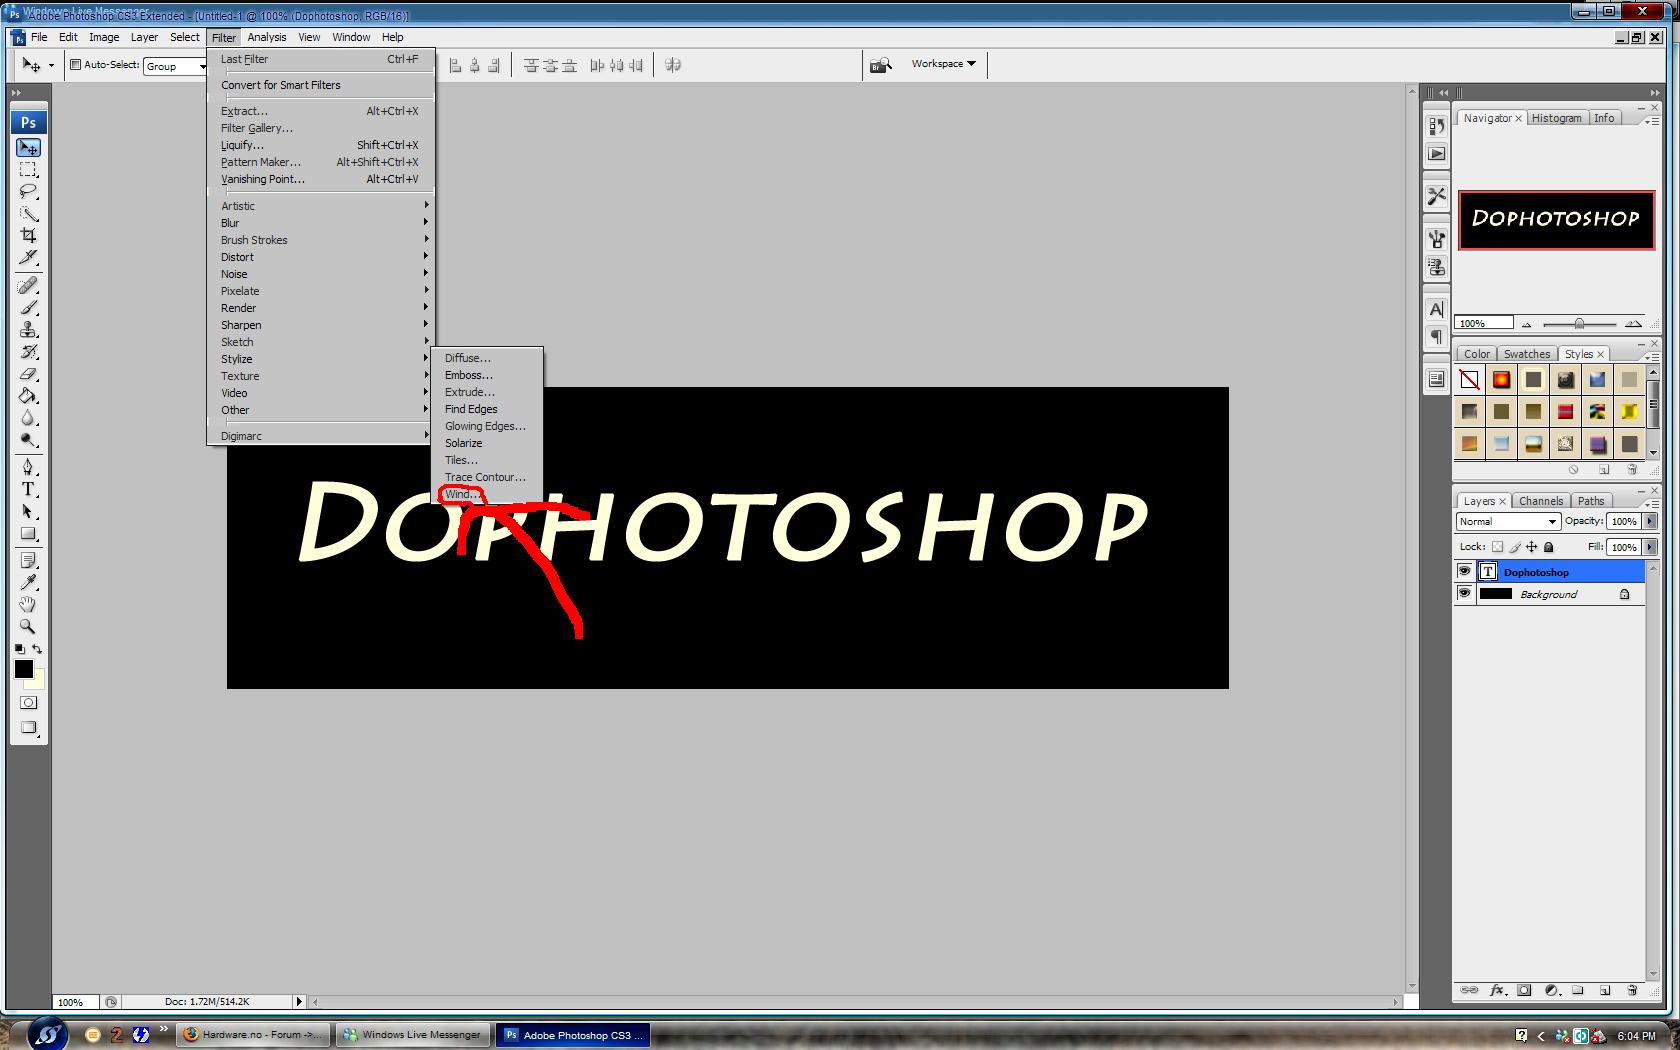
Task: Toggle Lock position
Action: [x=1531, y=547]
